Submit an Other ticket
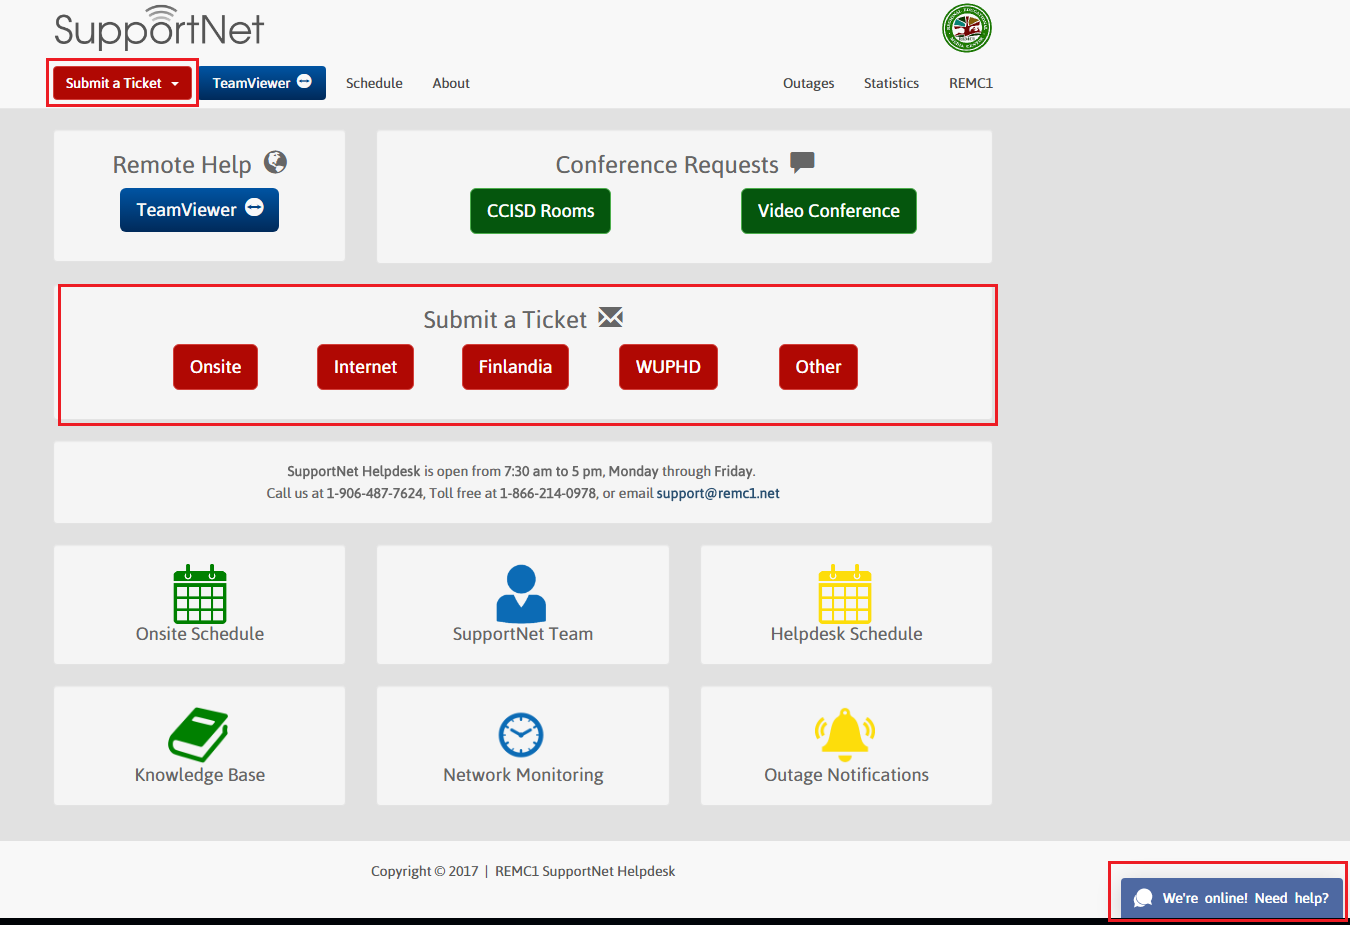1350x925 pixels. pos(818,367)
